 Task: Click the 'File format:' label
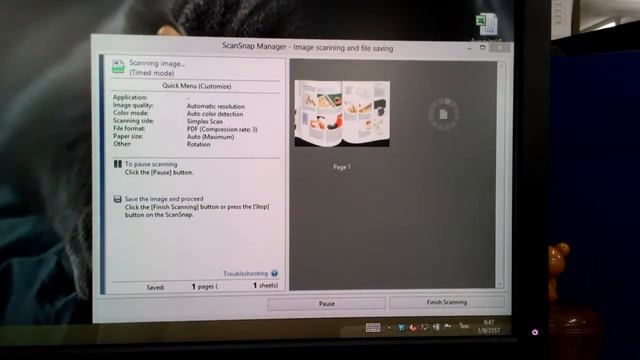[x=129, y=128]
